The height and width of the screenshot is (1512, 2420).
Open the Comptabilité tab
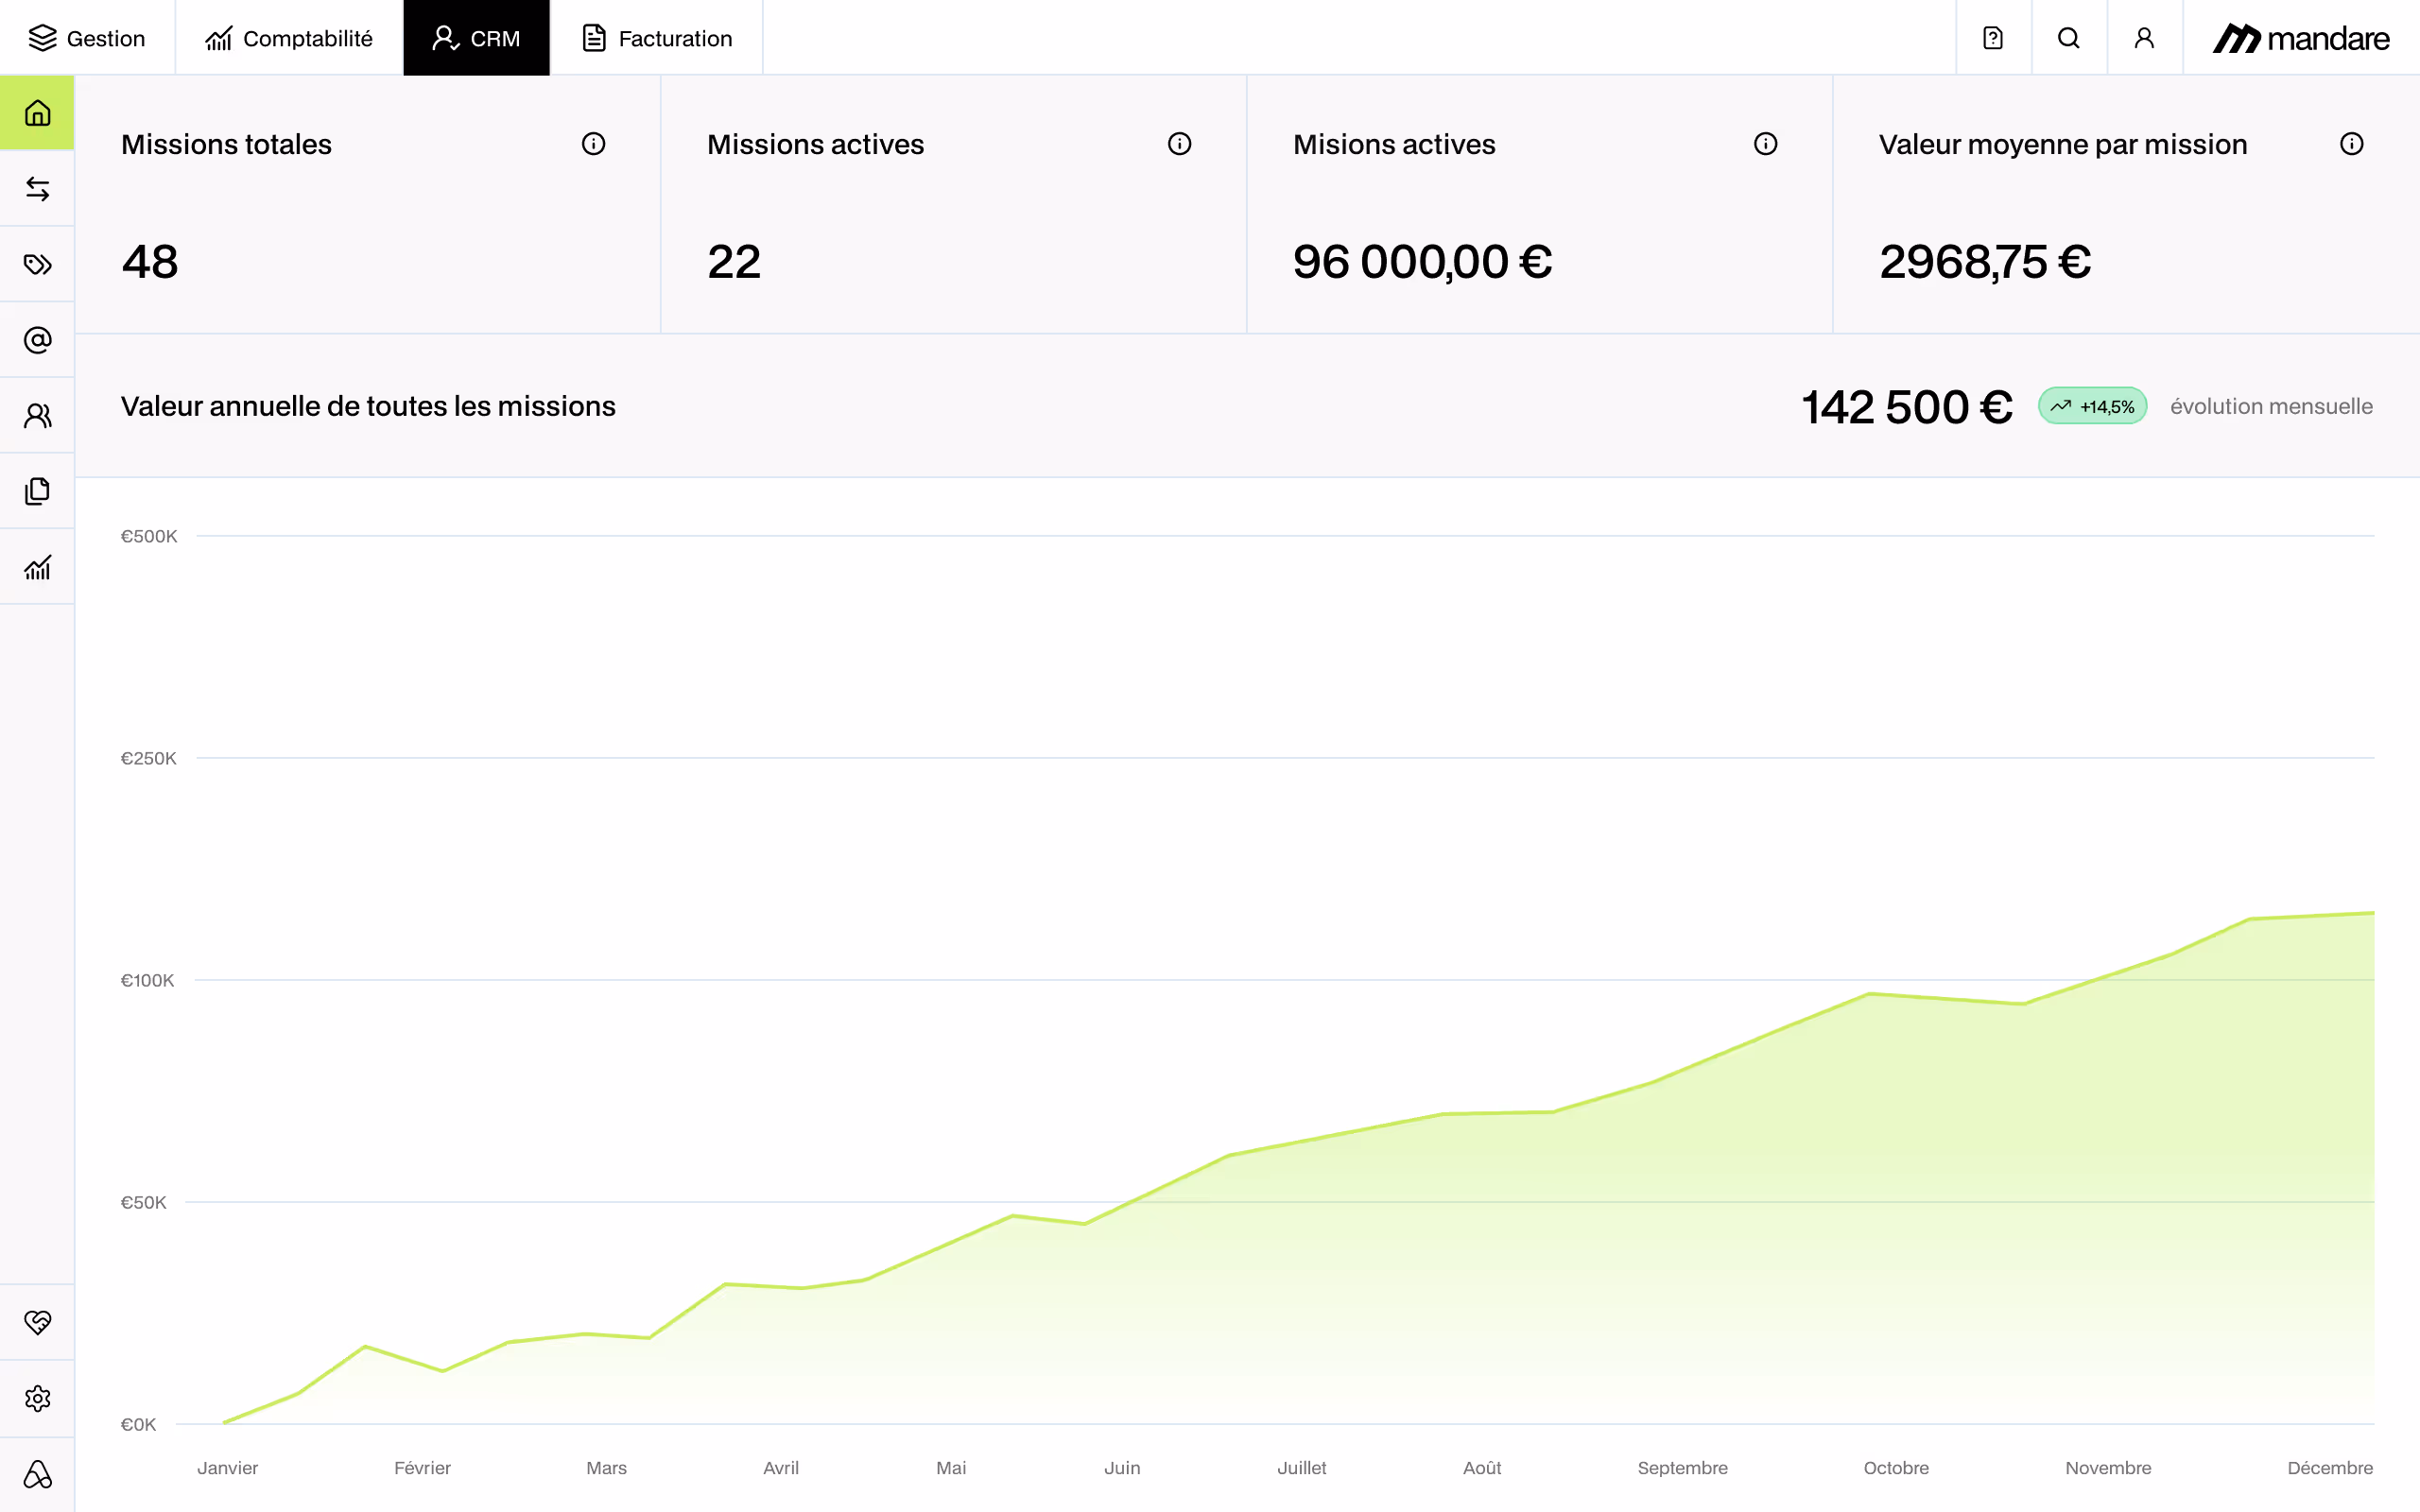289,38
